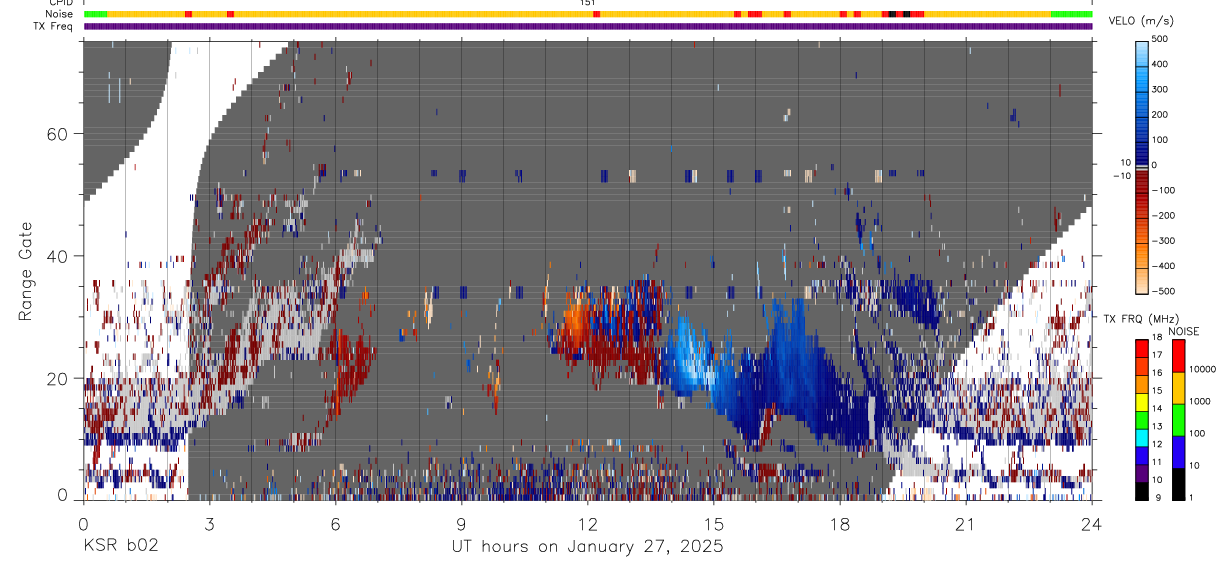Screen dimensions: 1228x567
Task: Pick the blue segment of NOISE color bar
Action: (1178, 452)
